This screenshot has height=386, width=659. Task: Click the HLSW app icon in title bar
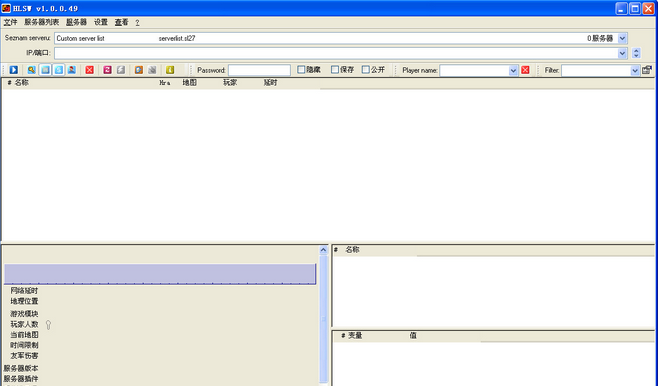[x=6, y=8]
